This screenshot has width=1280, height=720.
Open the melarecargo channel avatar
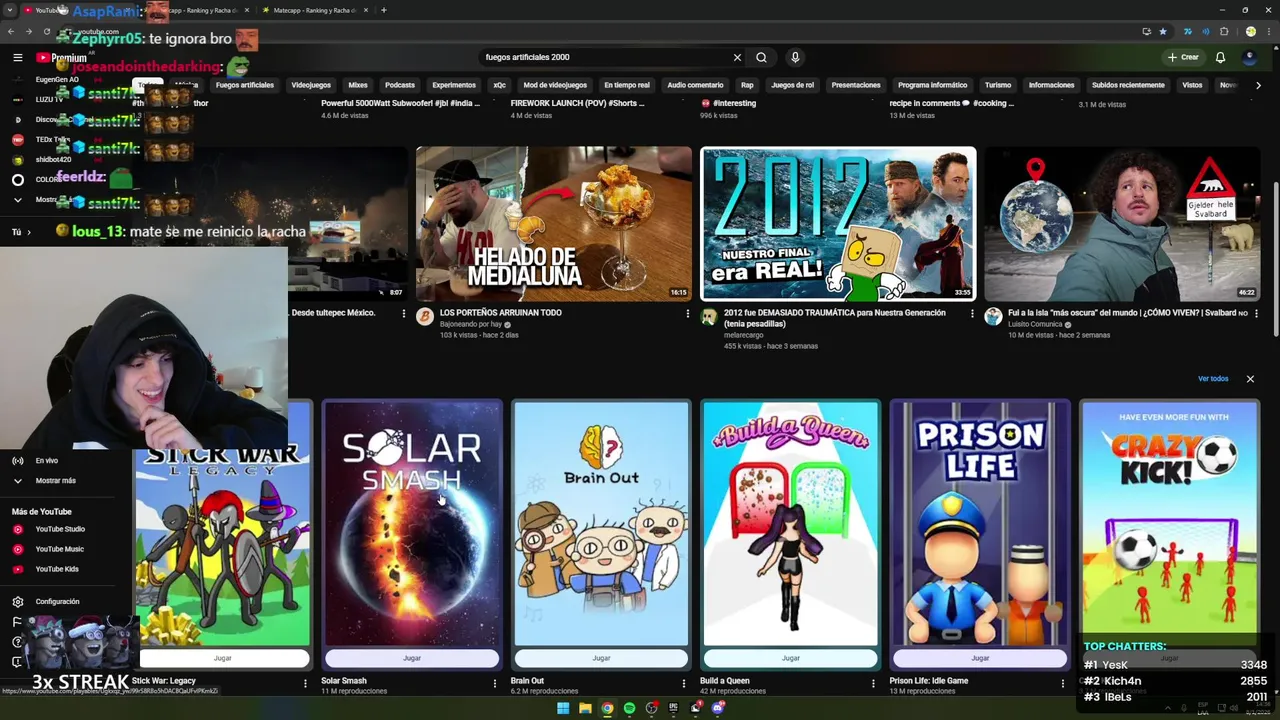tap(709, 317)
